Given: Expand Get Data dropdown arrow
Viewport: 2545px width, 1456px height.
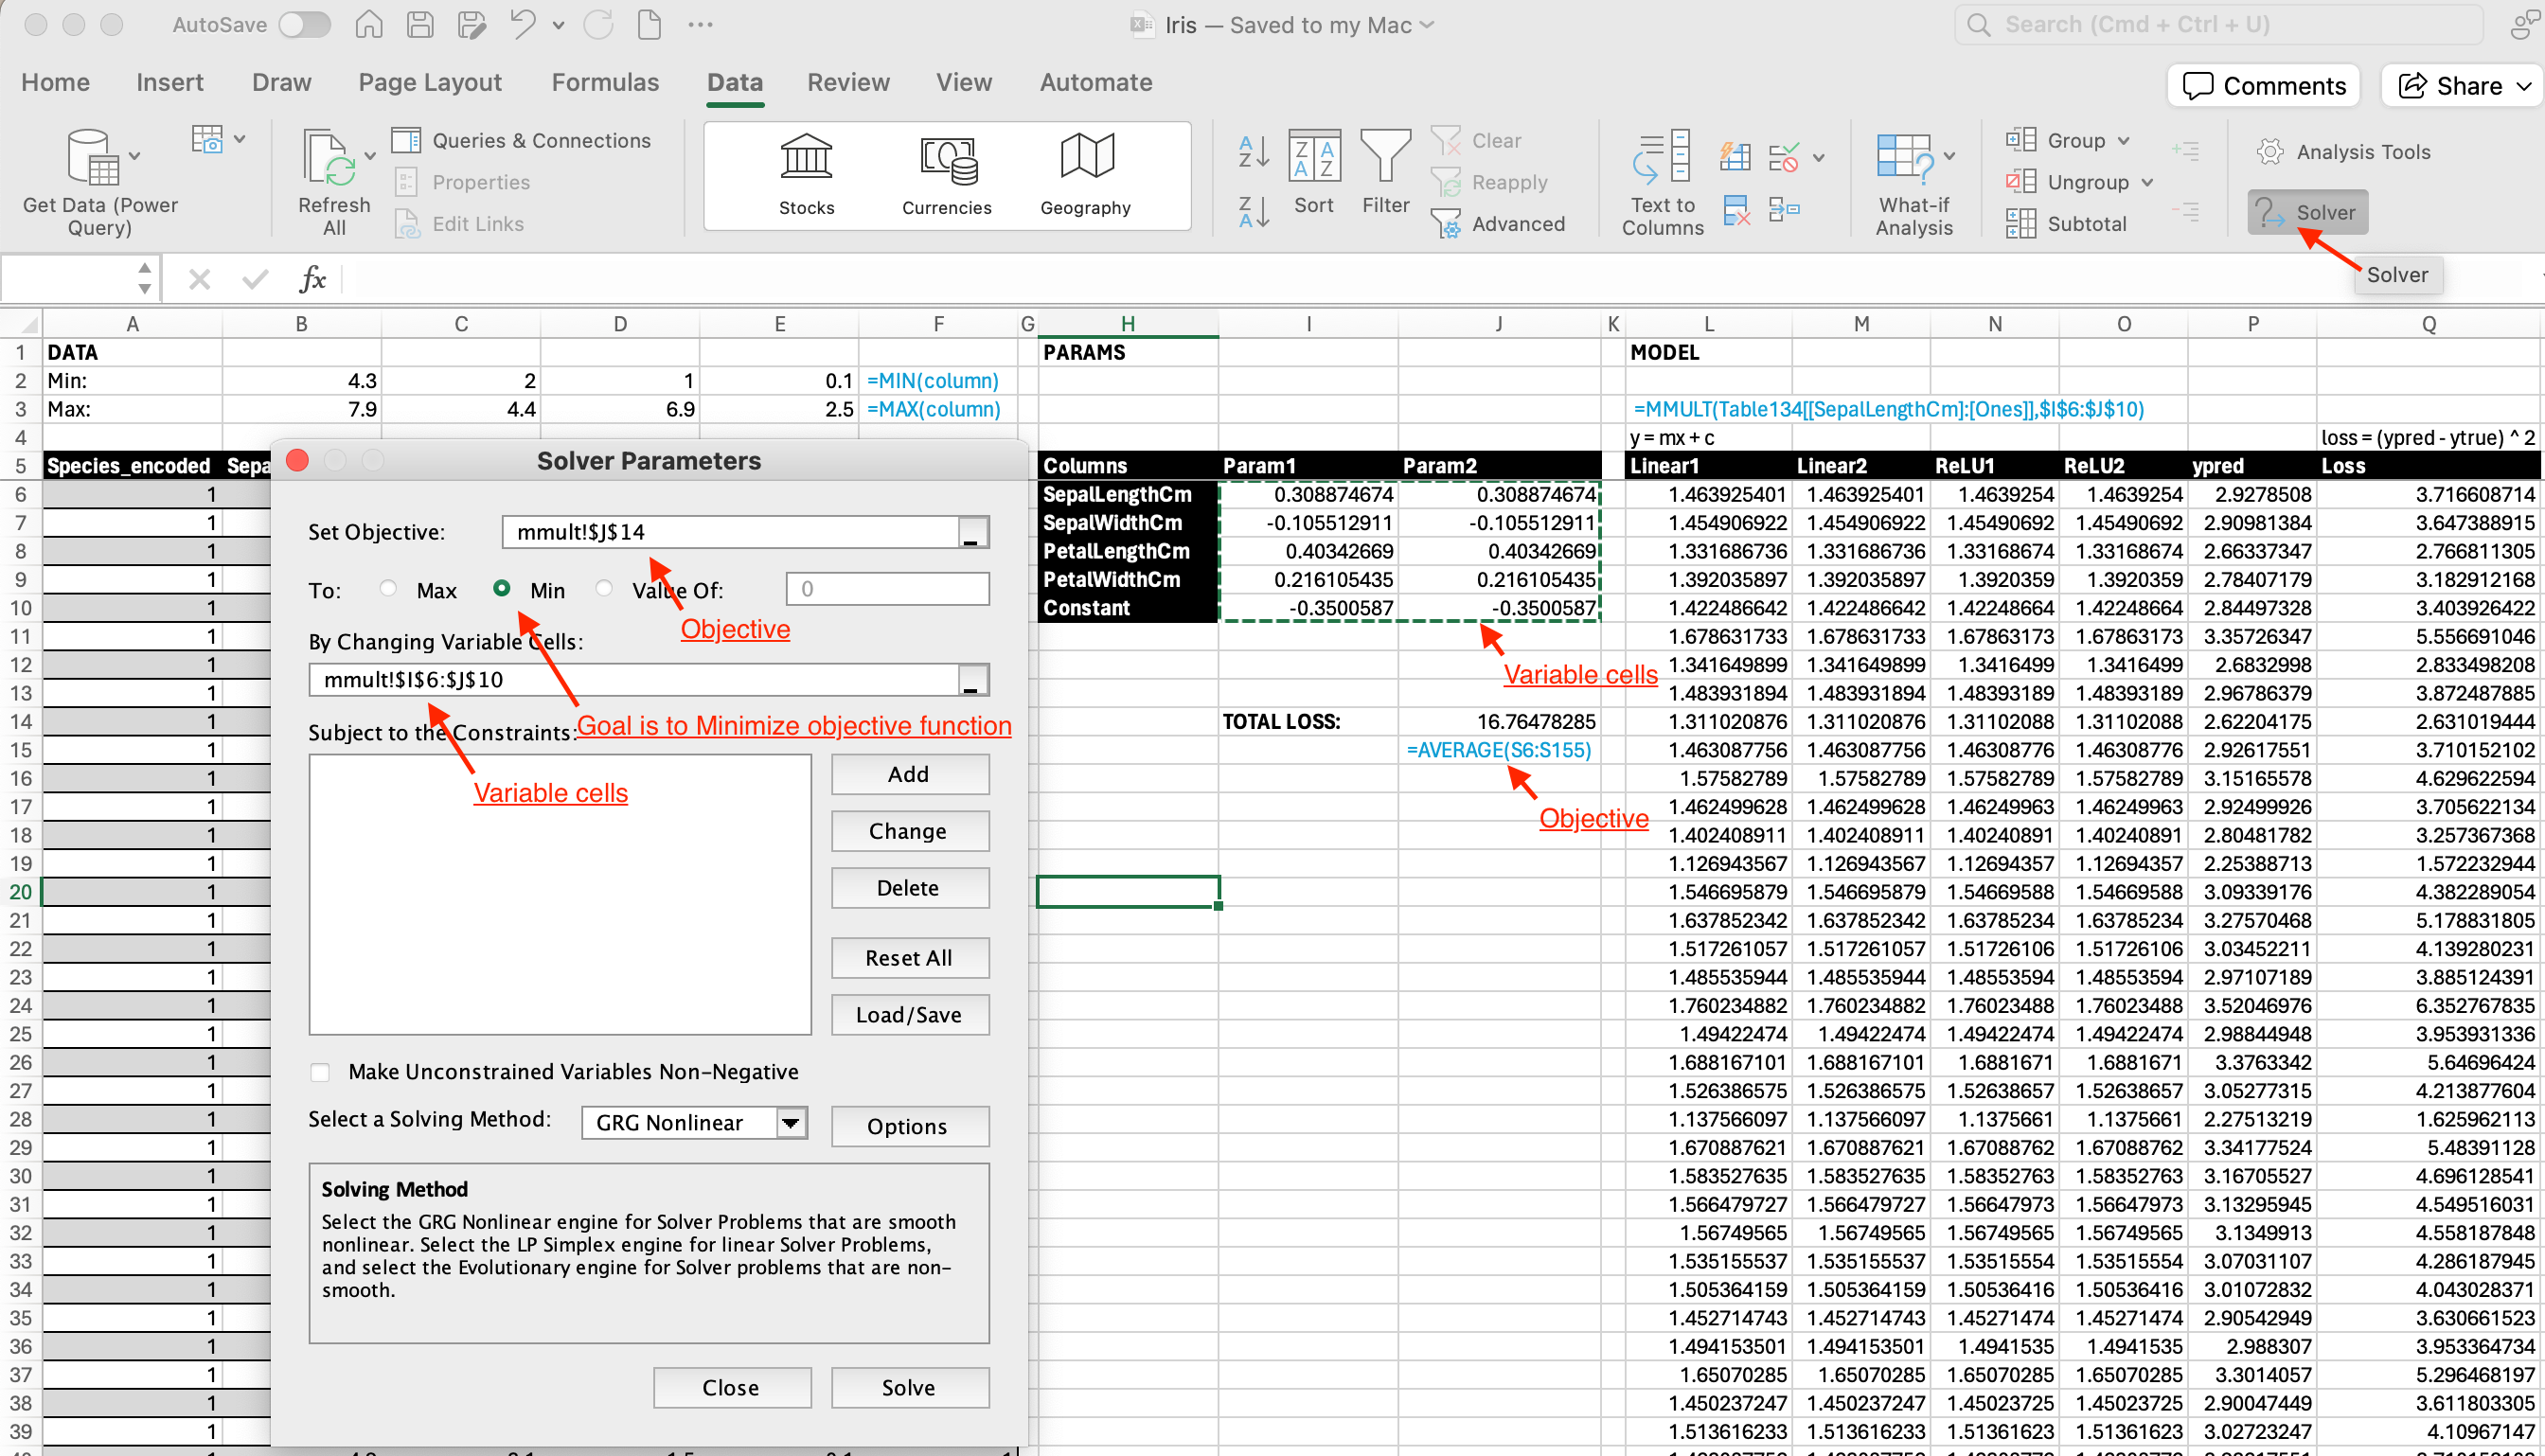Looking at the screenshot, I should tap(135, 157).
